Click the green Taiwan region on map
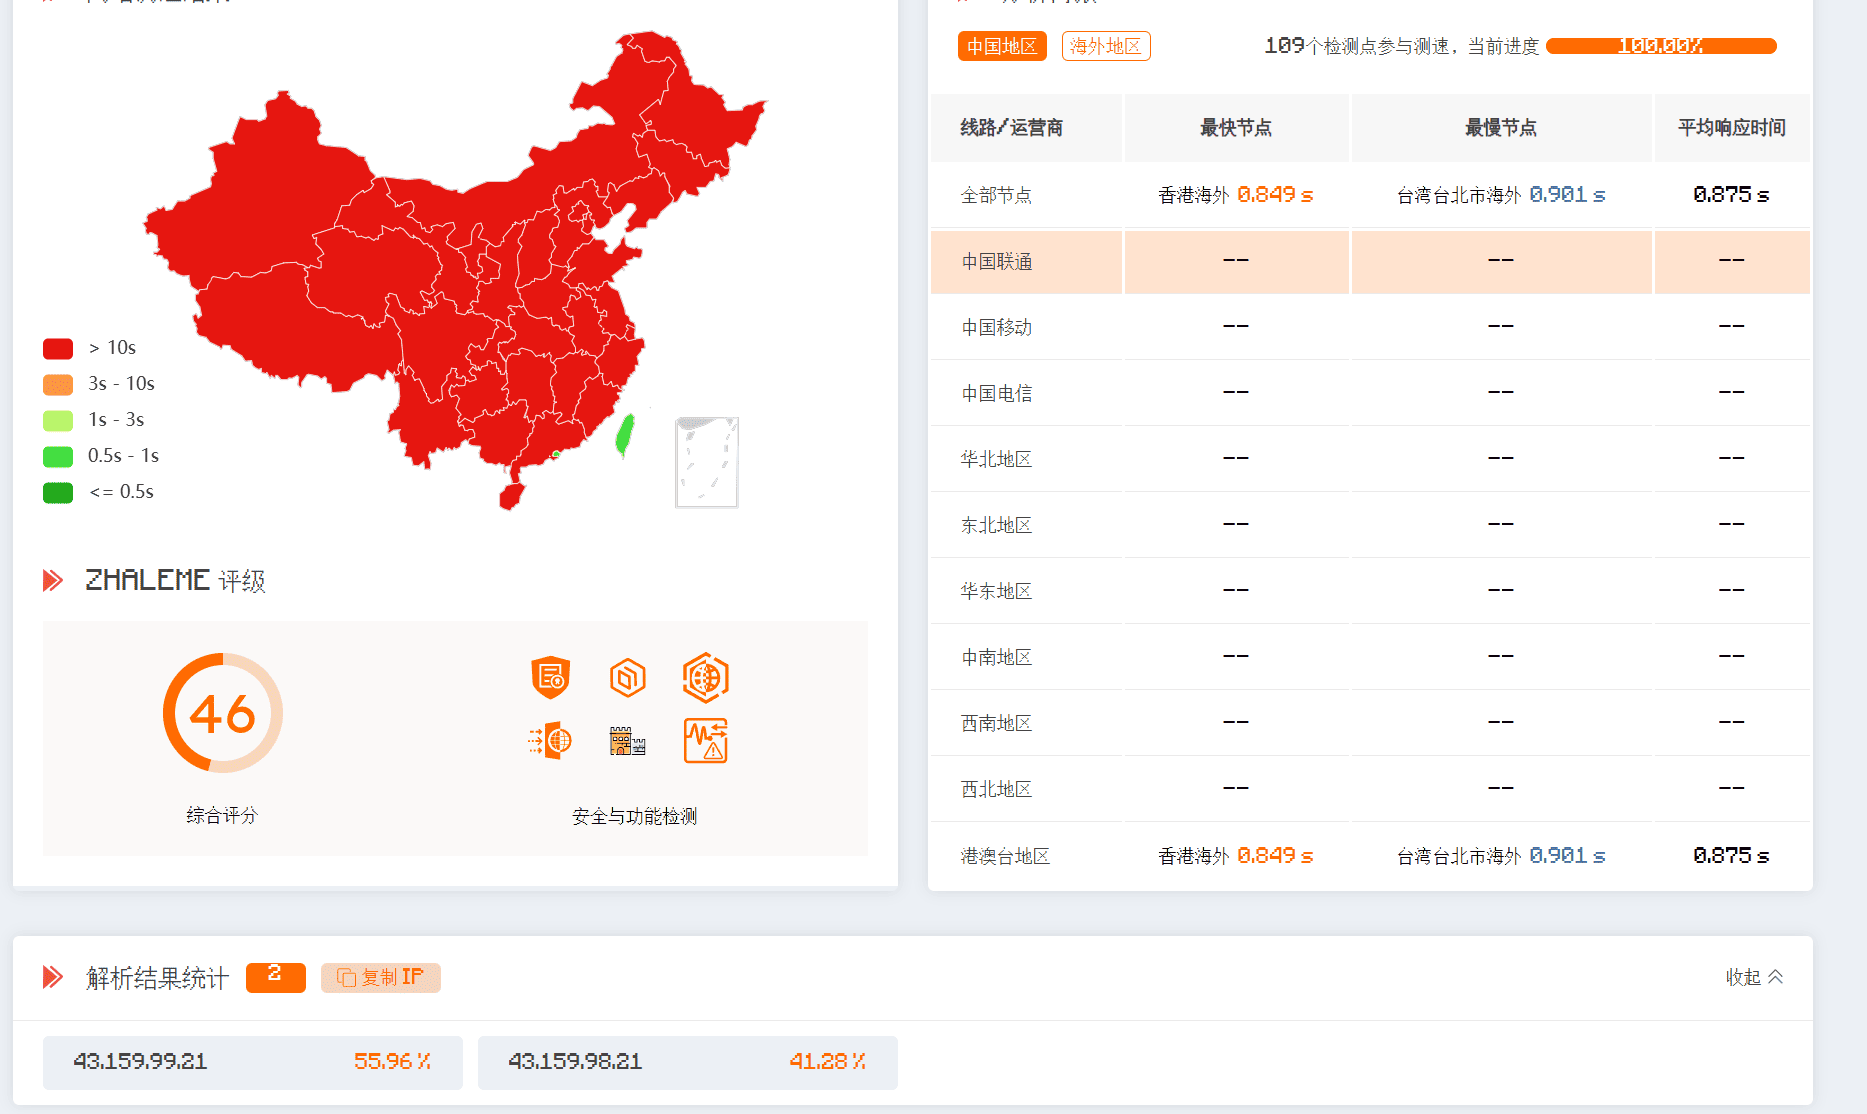The image size is (1867, 1114). pos(625,435)
